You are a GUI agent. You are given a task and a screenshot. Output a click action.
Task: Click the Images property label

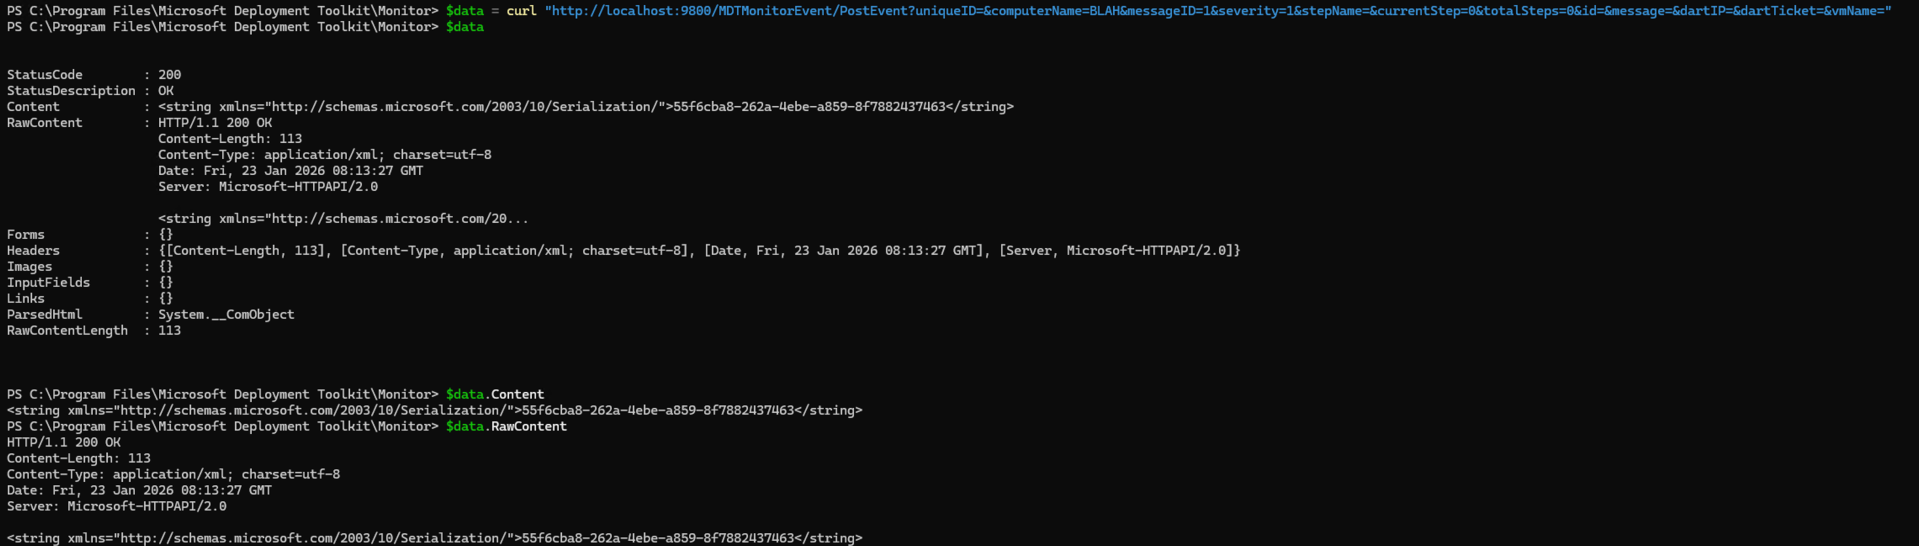pos(29,267)
